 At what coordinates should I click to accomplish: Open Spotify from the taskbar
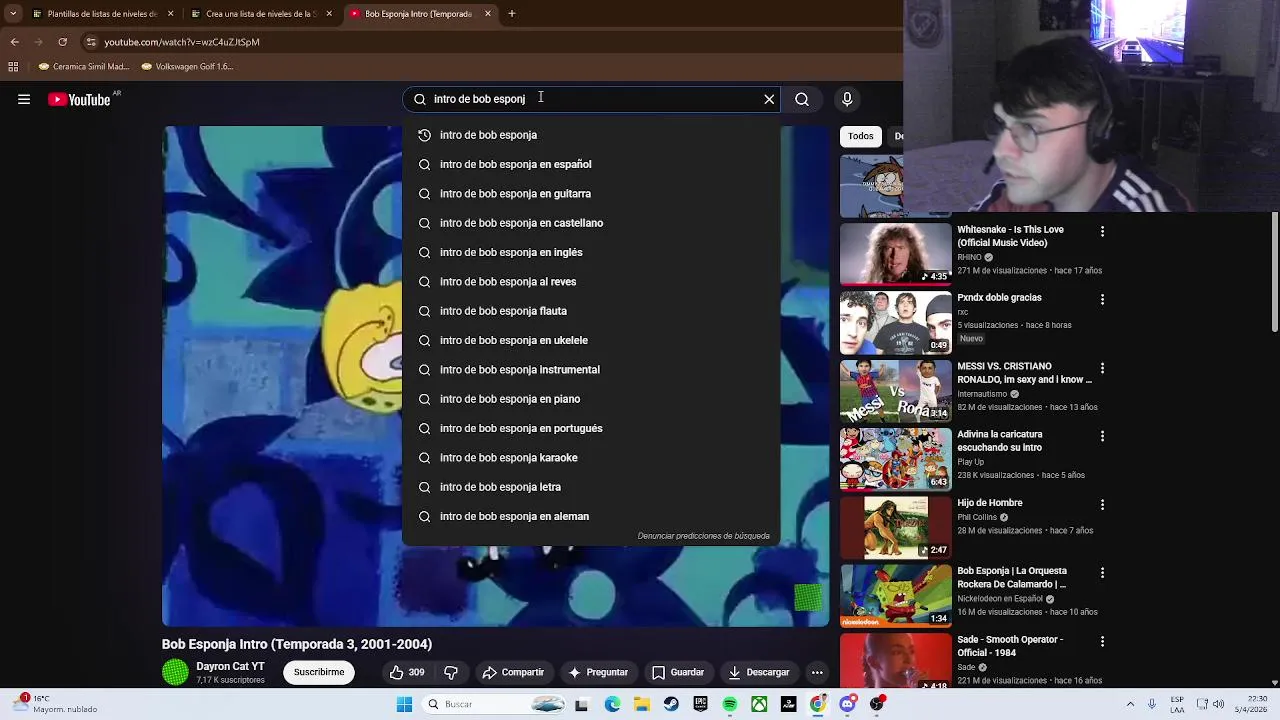pyautogui.click(x=730, y=704)
